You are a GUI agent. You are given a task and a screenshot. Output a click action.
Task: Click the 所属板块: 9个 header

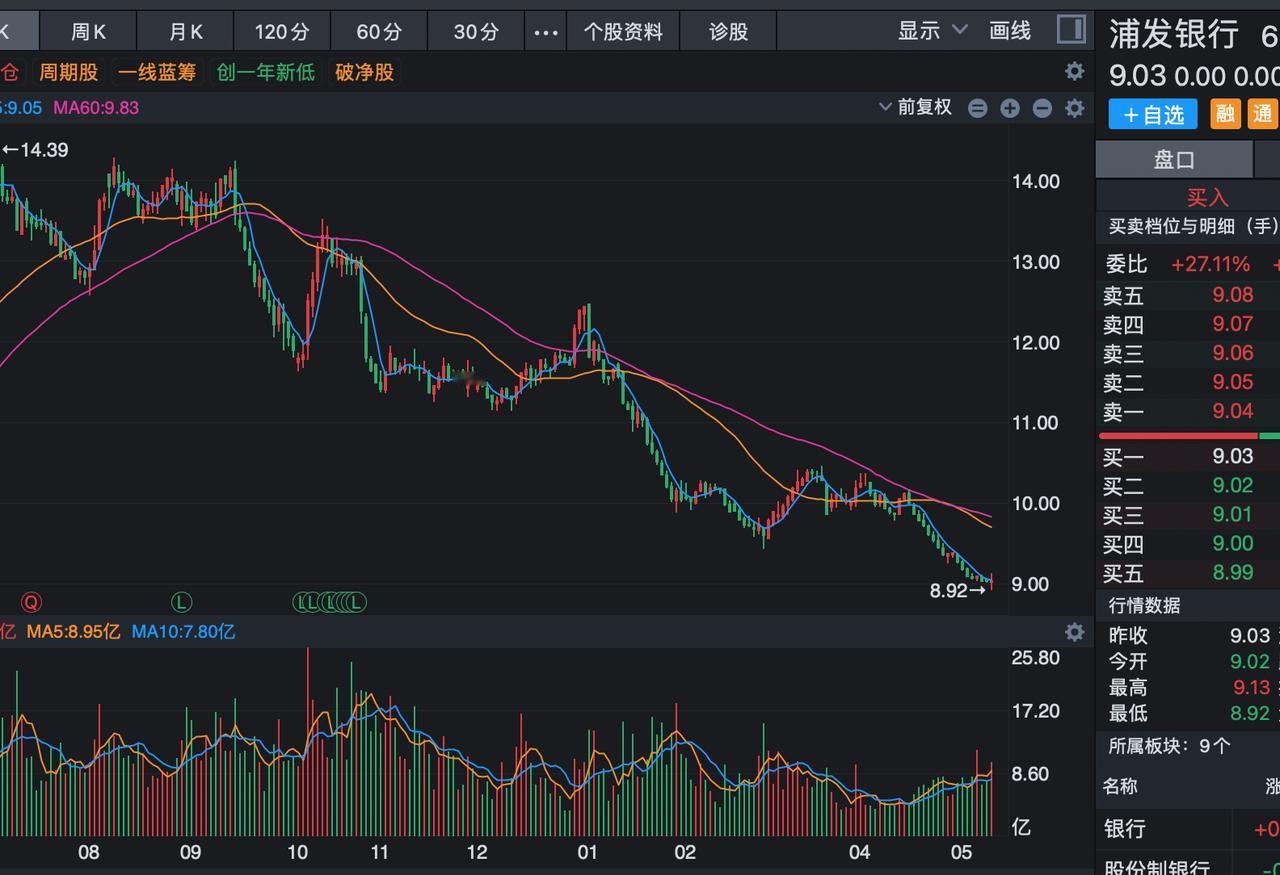tap(1169, 745)
